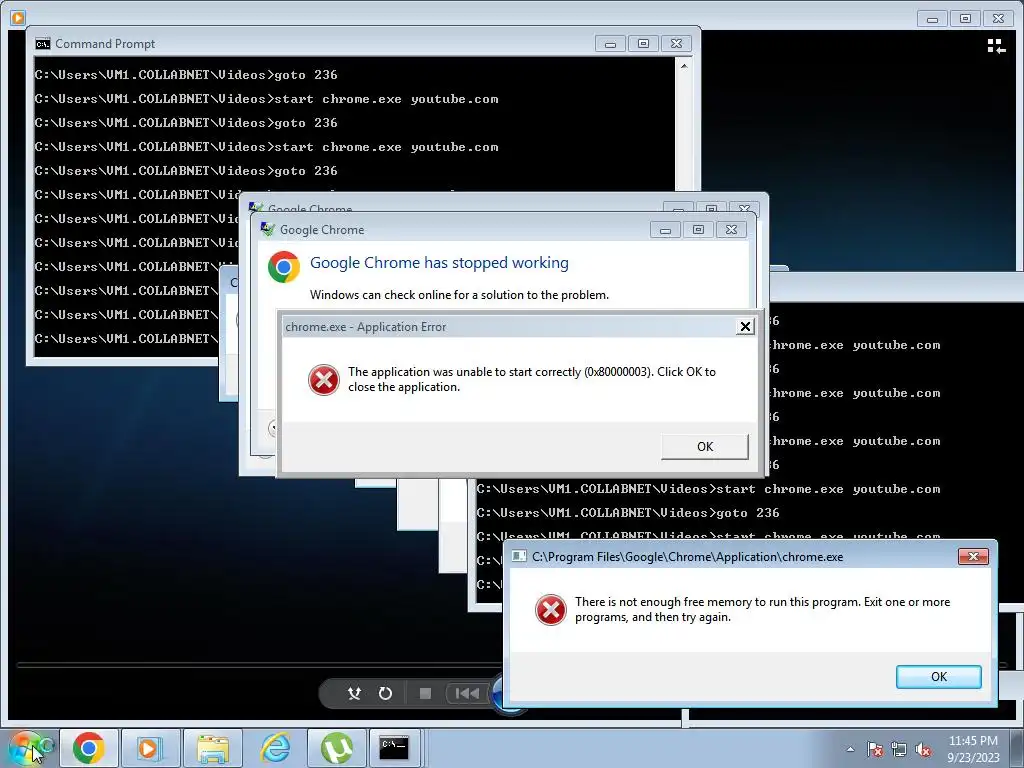Click the Windows Media Player title bar icon
This screenshot has width=1024, height=768.
[18, 18]
